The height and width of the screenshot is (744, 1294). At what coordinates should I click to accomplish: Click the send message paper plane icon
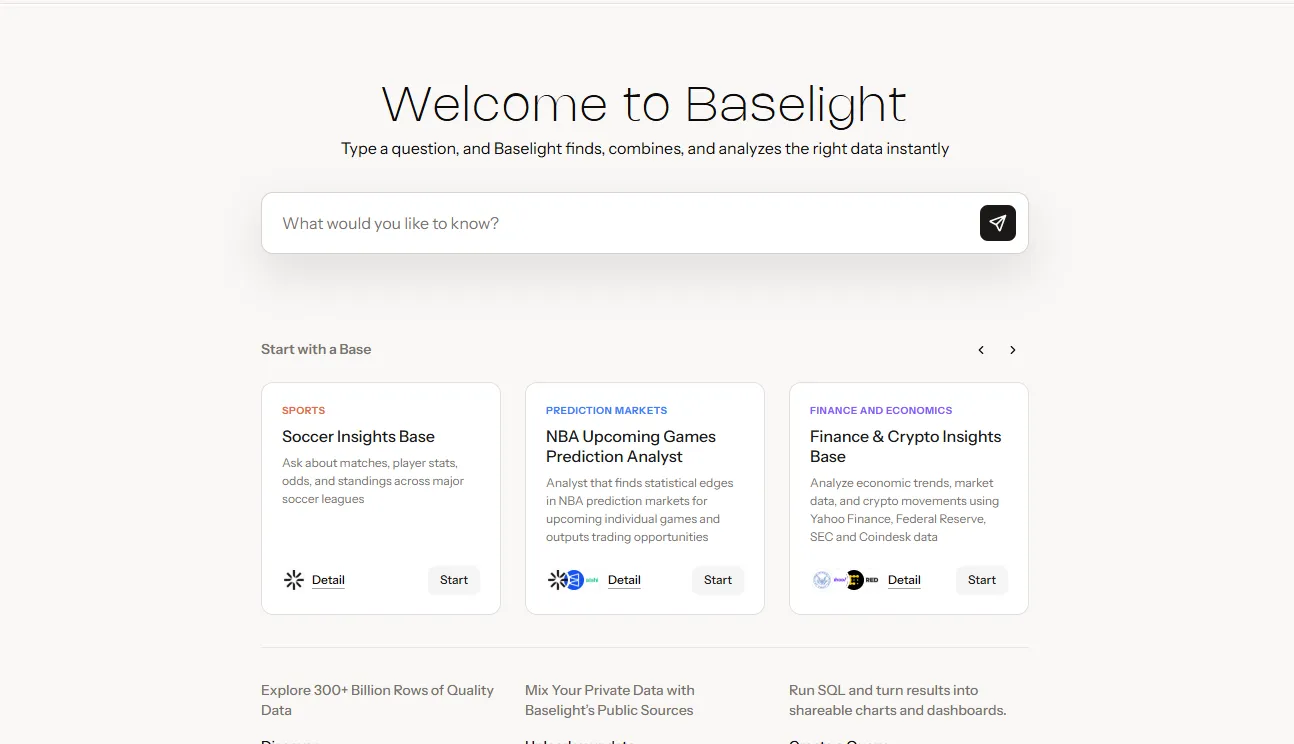pos(997,222)
